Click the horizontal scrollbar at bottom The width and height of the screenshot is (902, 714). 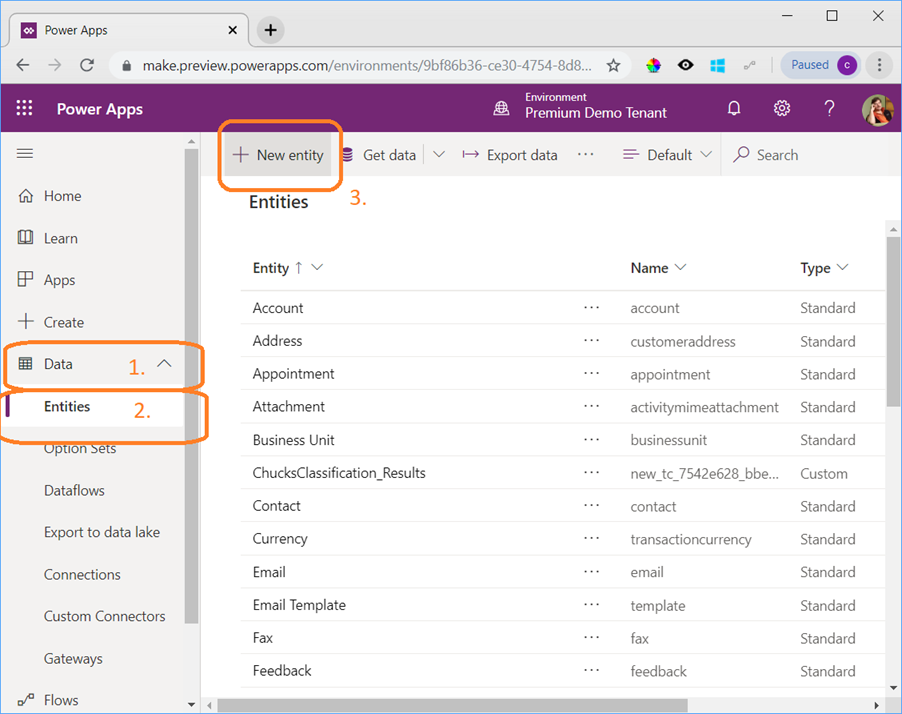pyautogui.click(x=452, y=705)
